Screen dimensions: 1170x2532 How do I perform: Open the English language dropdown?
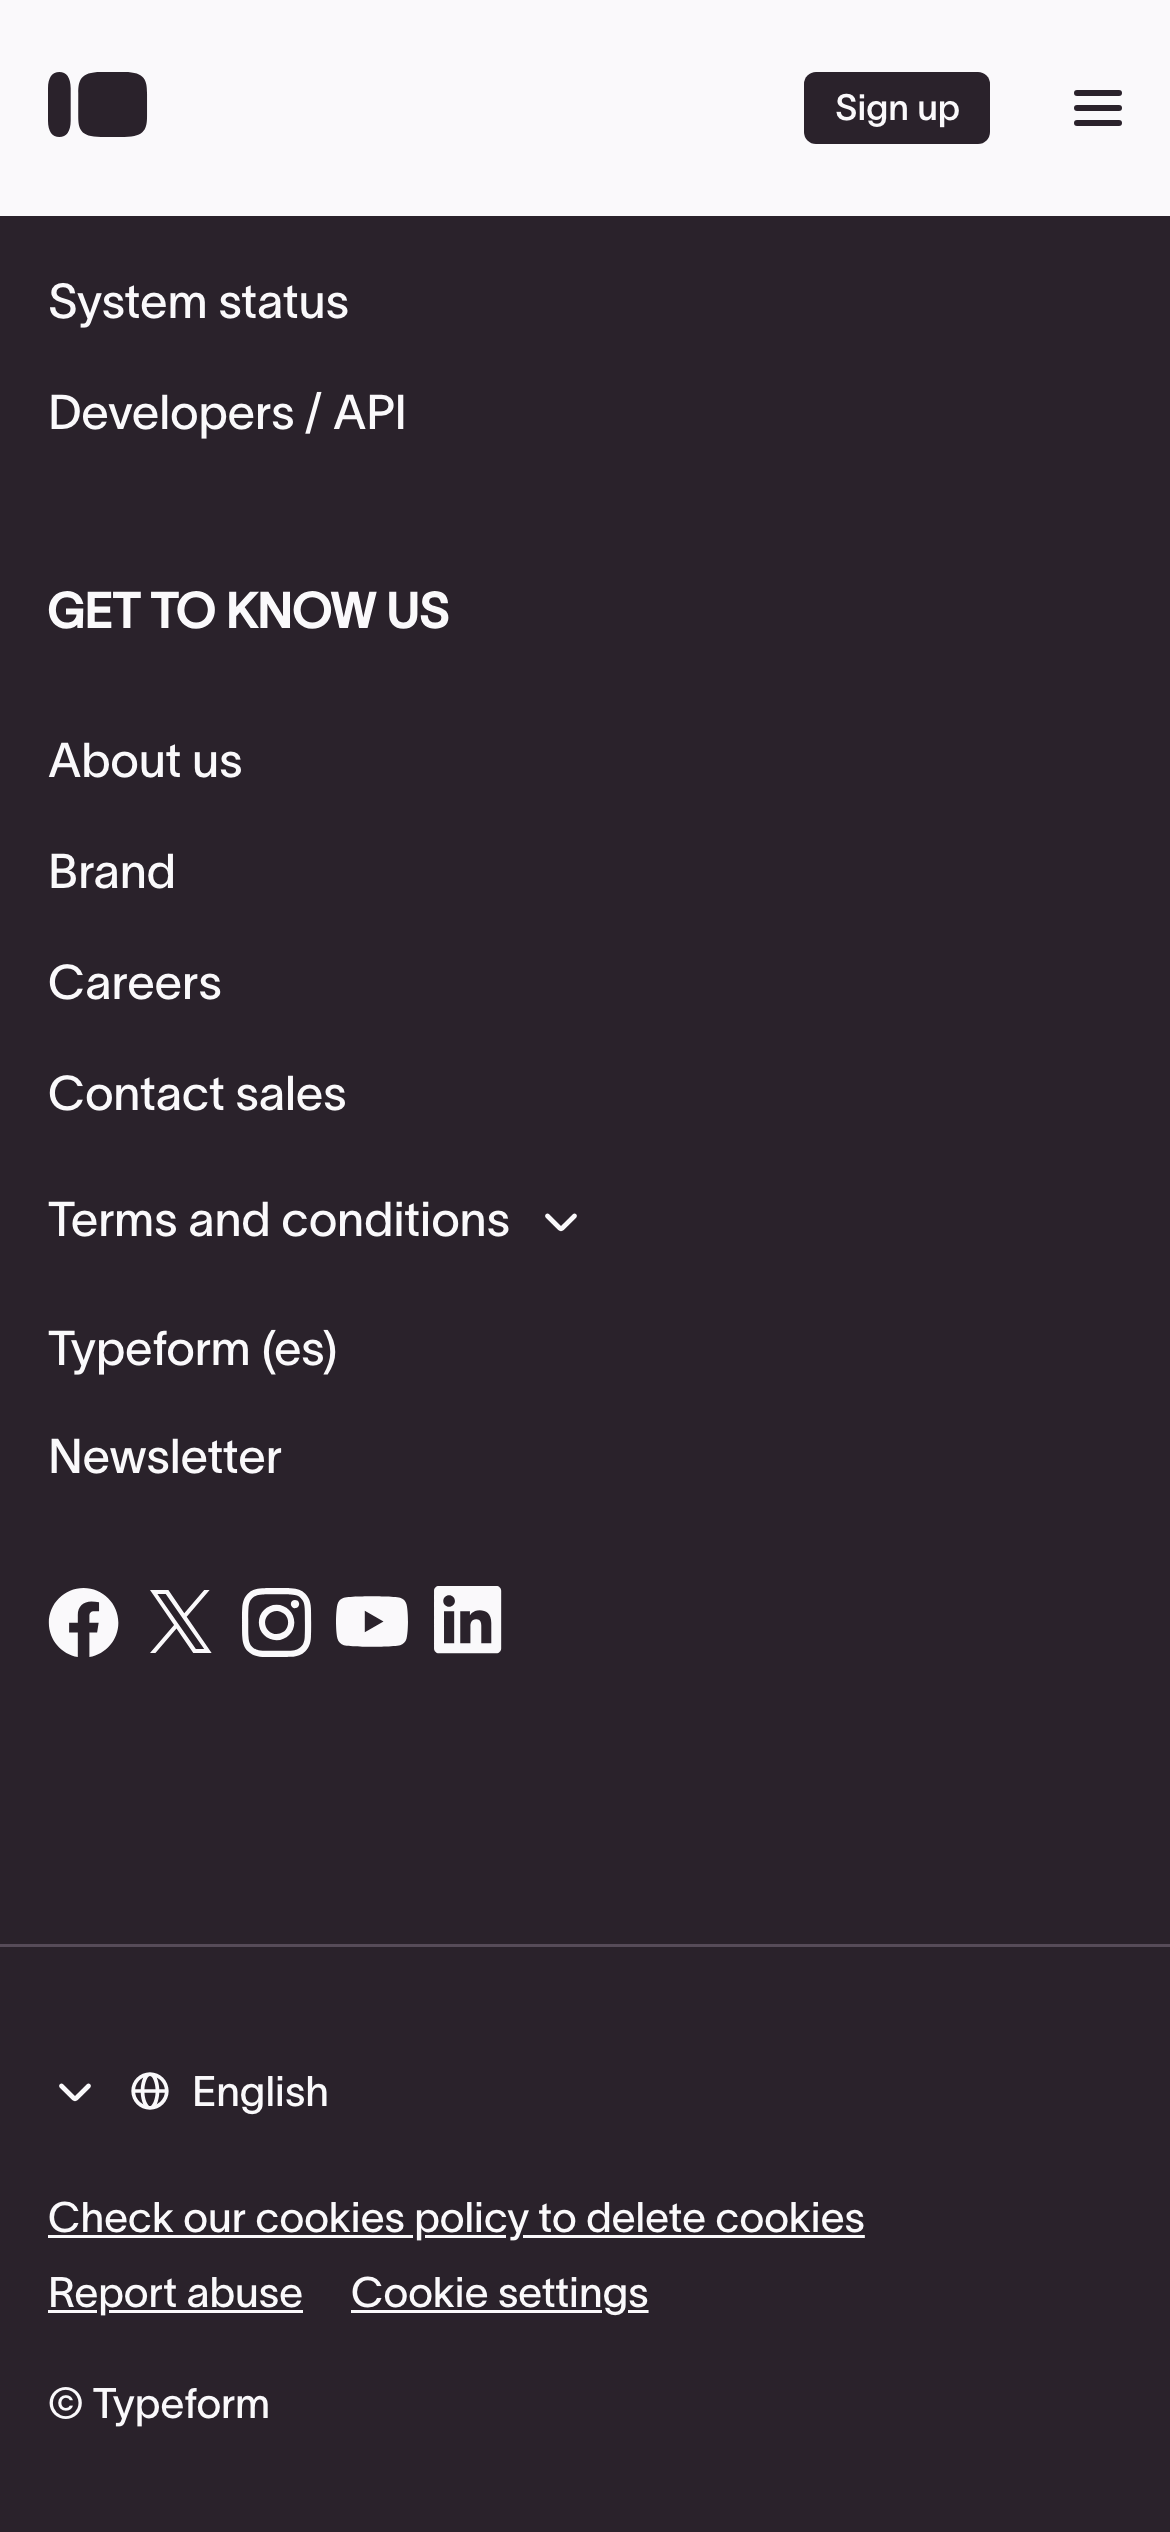tap(260, 2092)
